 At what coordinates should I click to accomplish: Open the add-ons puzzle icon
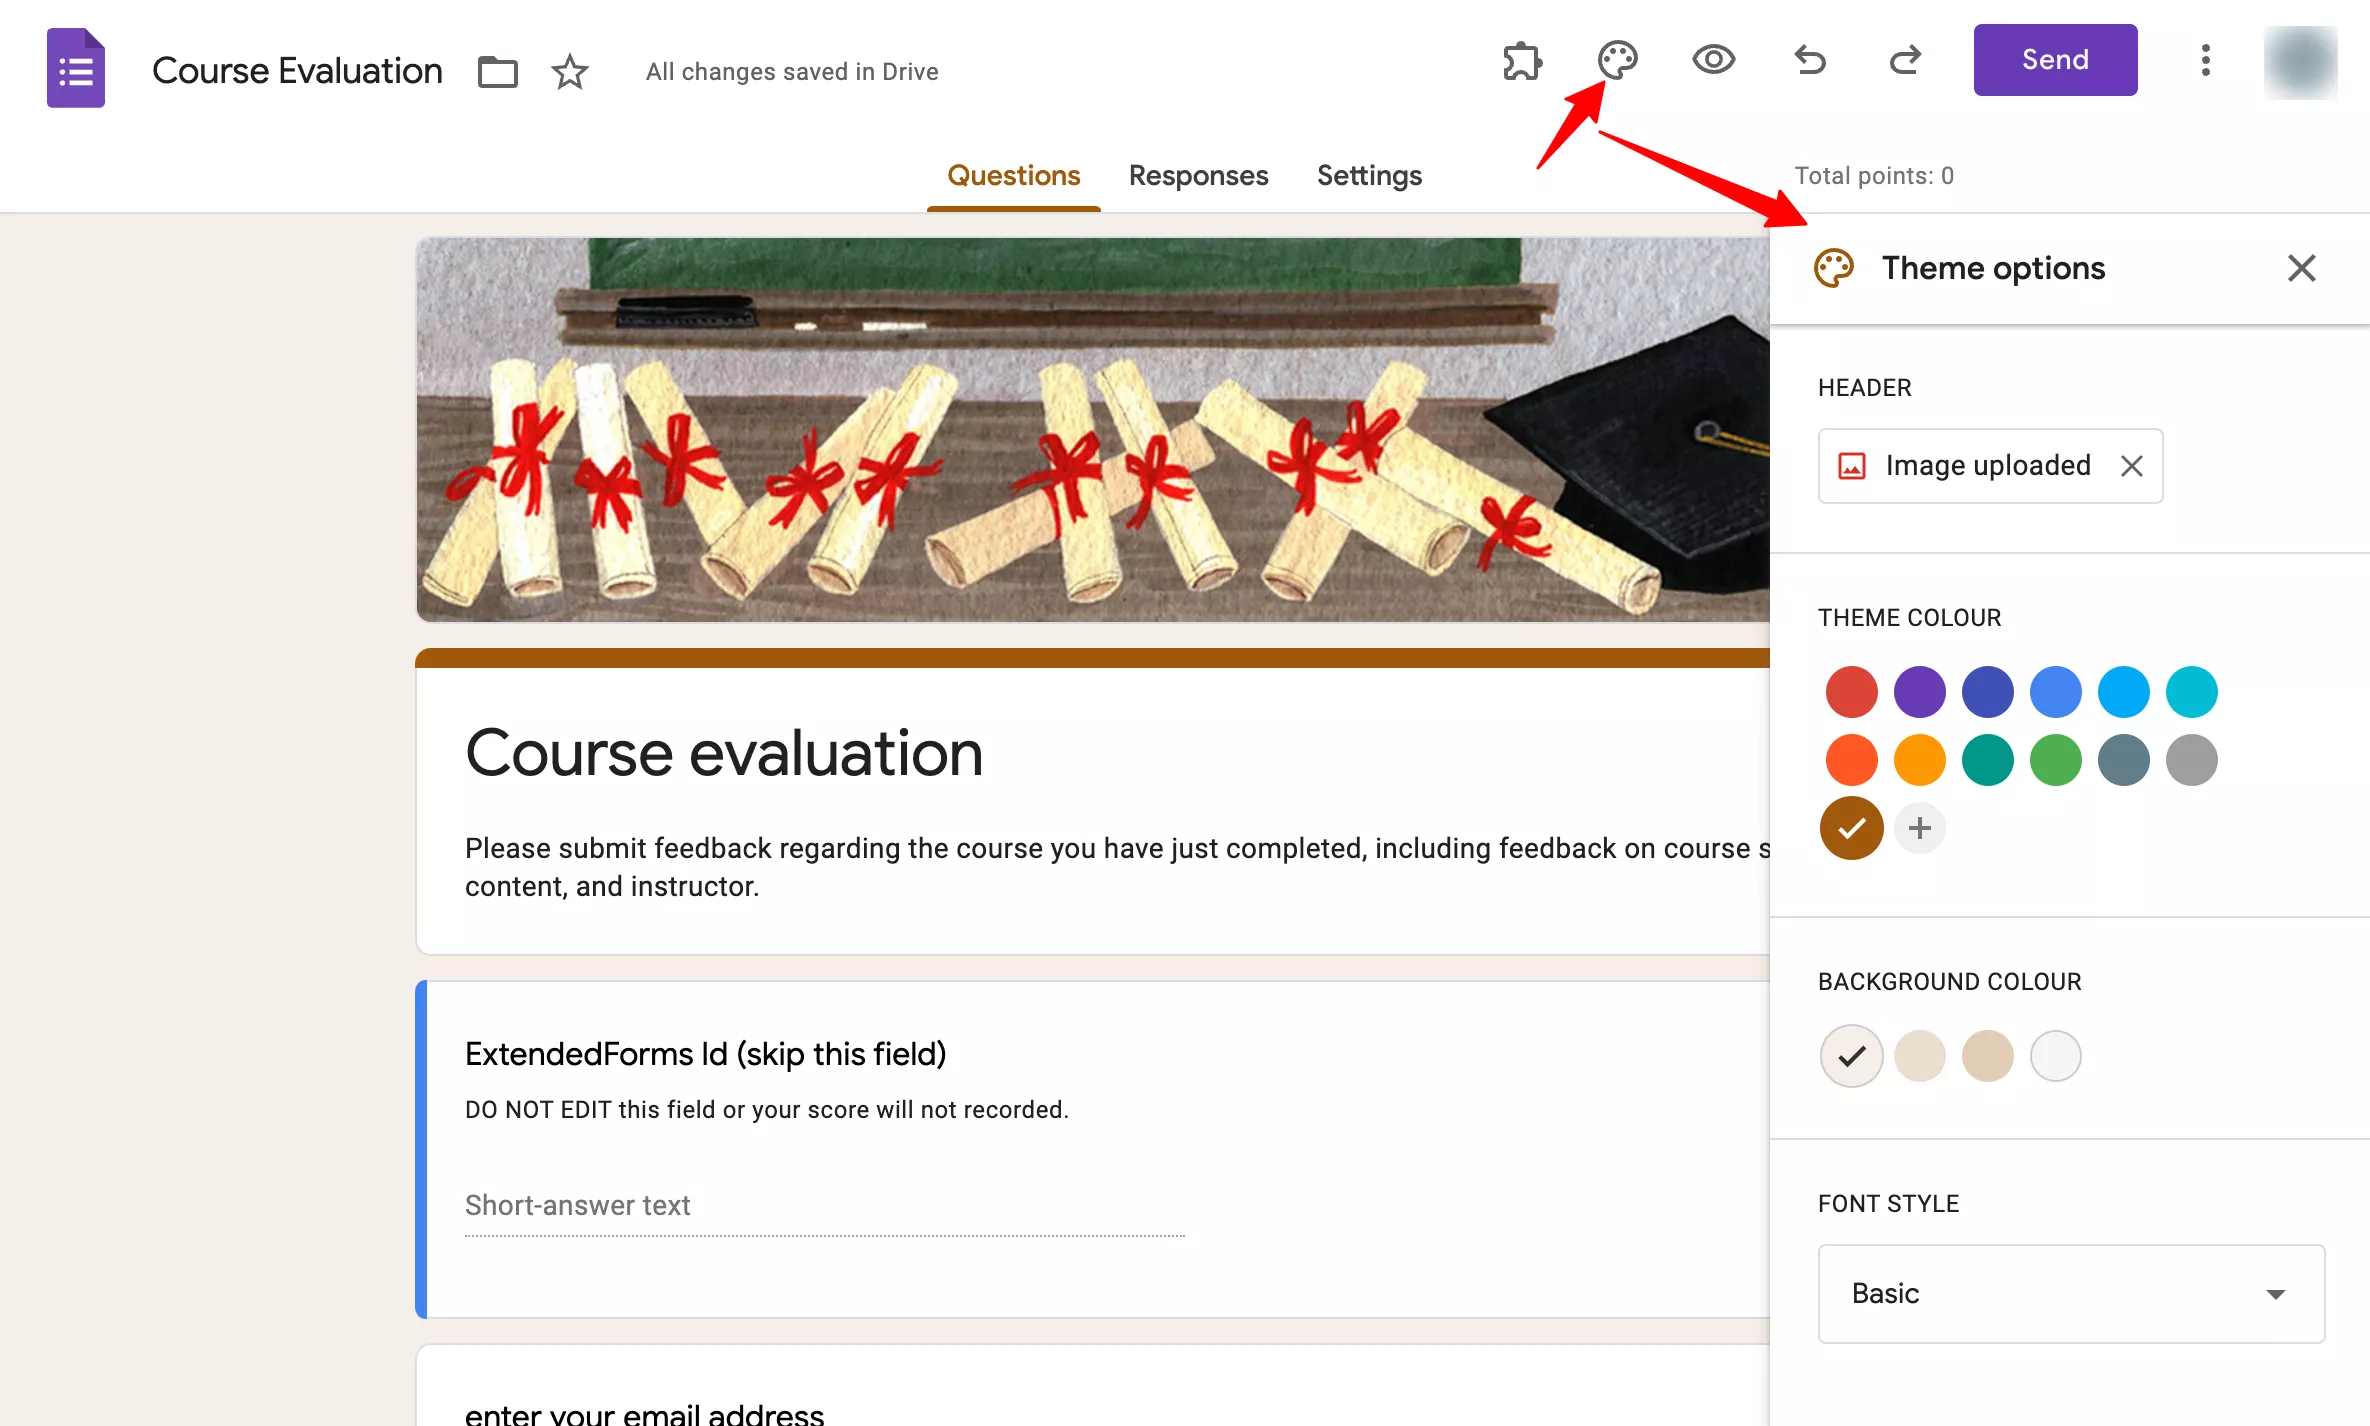[1522, 61]
